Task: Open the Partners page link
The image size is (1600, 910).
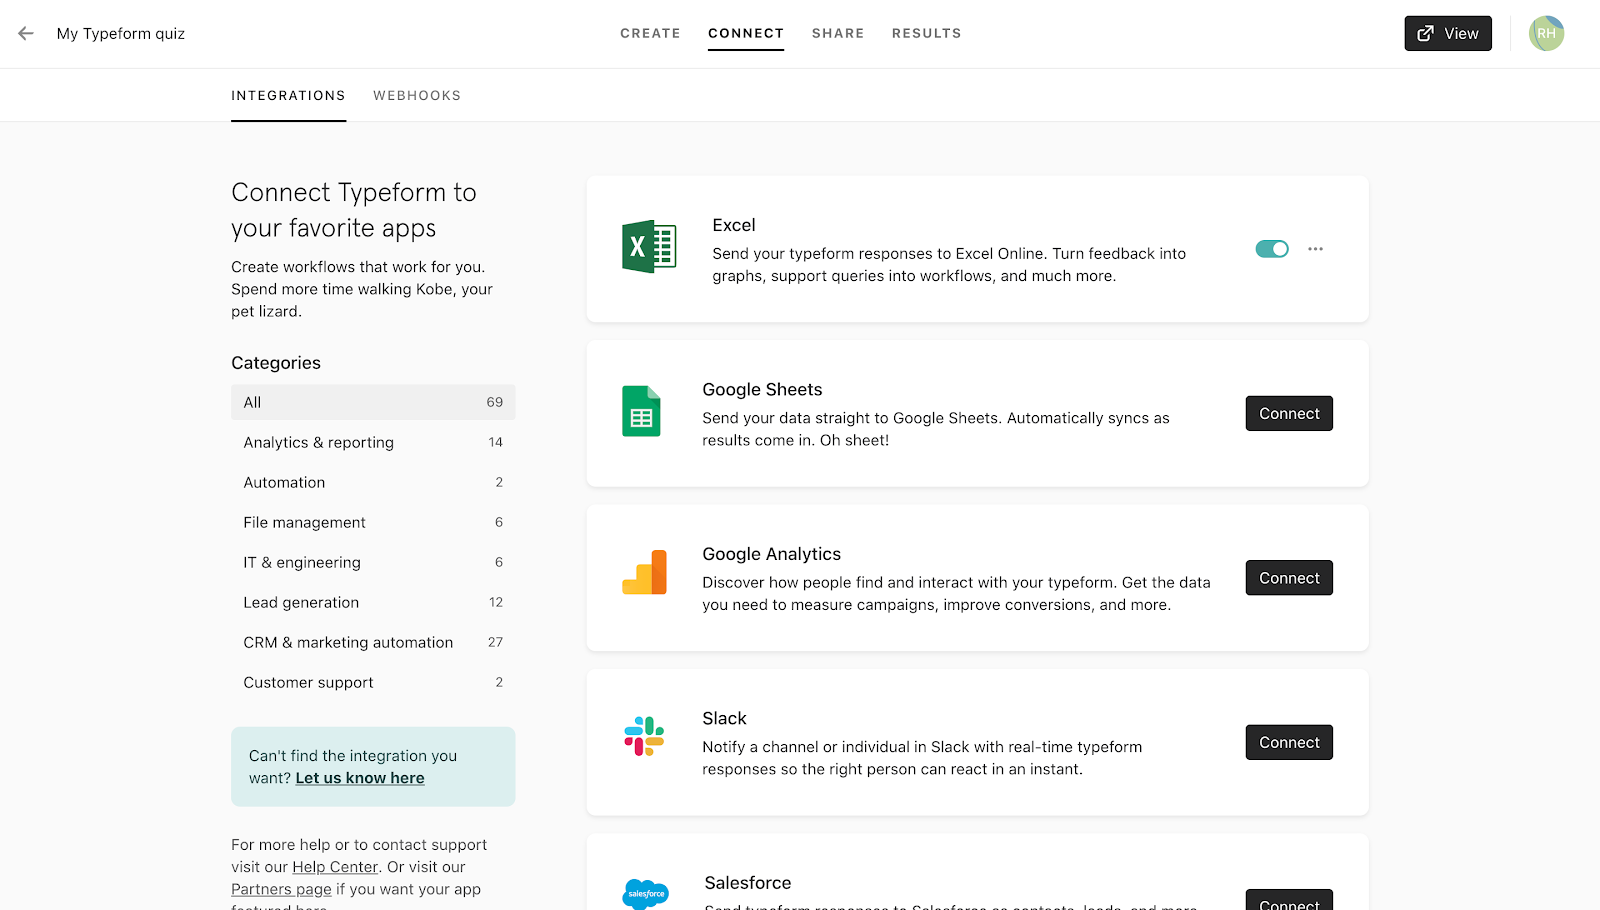Action: 281,889
